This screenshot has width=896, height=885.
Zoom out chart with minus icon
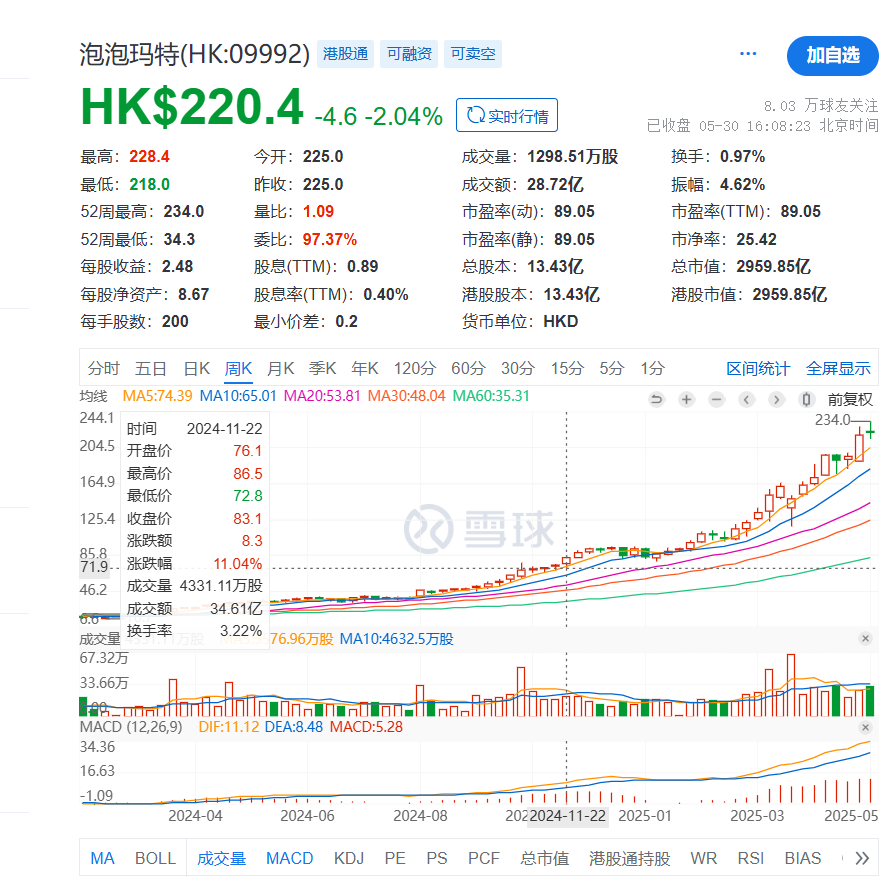tap(717, 399)
